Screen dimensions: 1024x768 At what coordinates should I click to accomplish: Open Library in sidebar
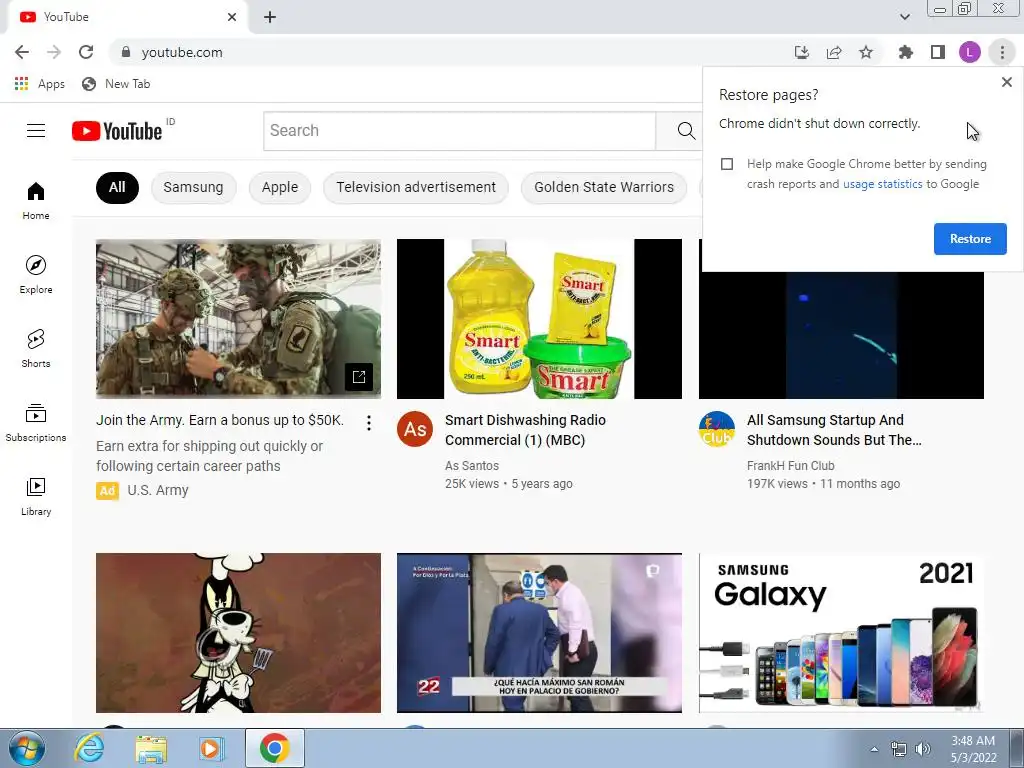[36, 496]
